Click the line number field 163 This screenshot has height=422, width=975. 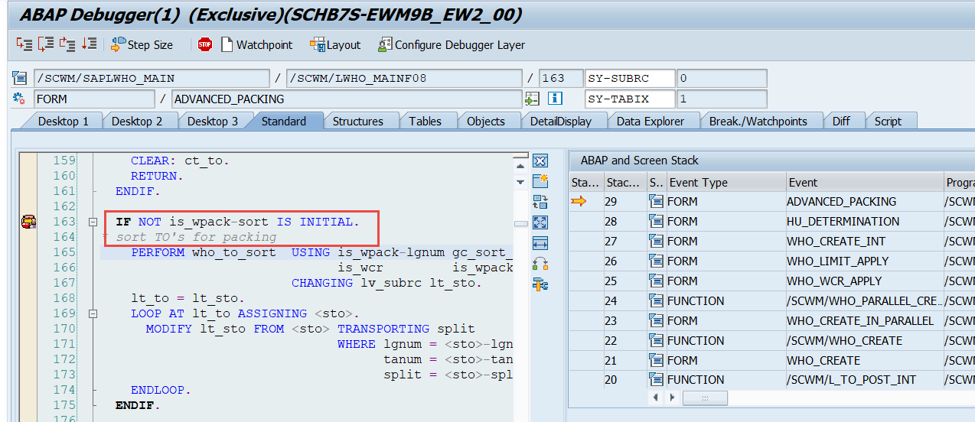560,78
